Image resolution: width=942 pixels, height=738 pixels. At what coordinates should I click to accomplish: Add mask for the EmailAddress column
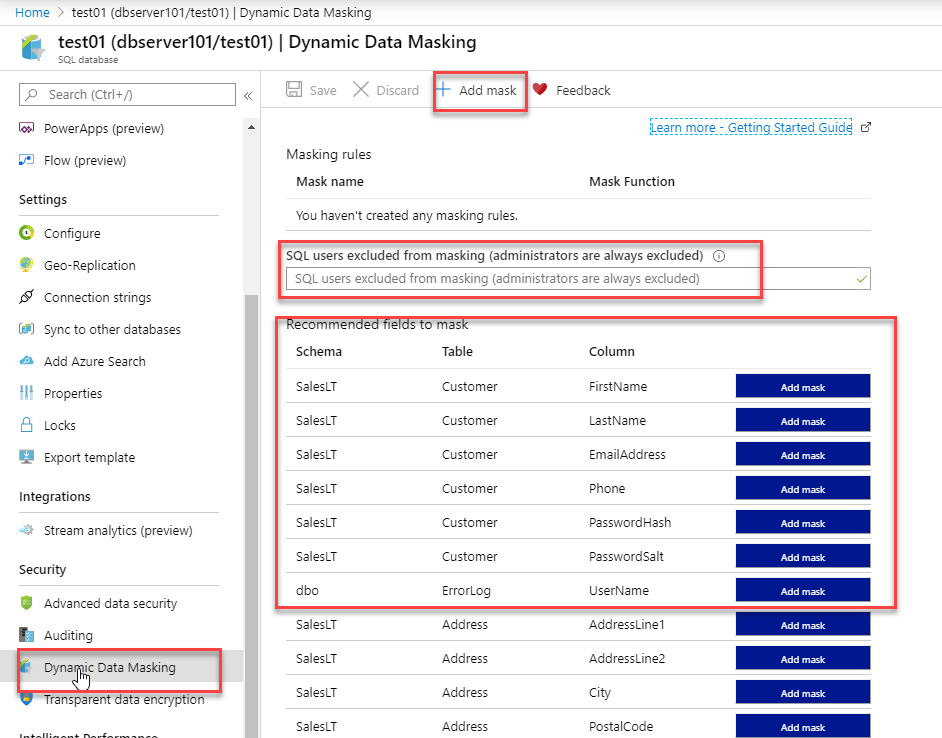point(803,454)
